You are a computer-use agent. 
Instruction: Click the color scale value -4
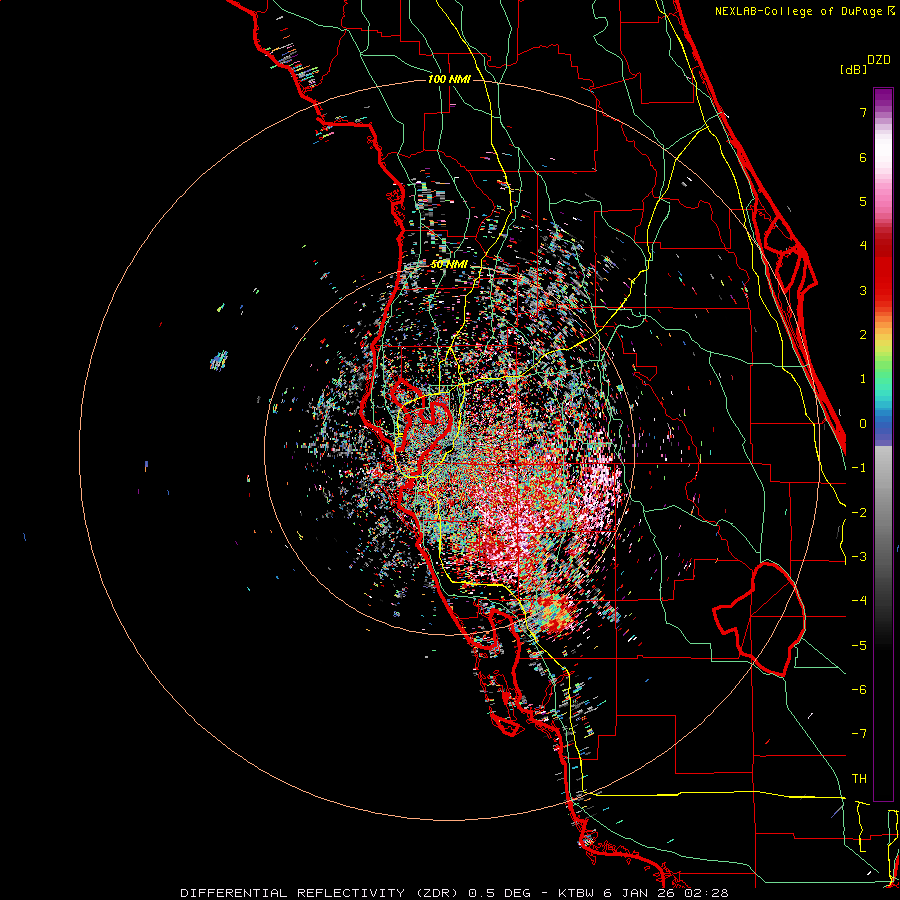(x=859, y=601)
